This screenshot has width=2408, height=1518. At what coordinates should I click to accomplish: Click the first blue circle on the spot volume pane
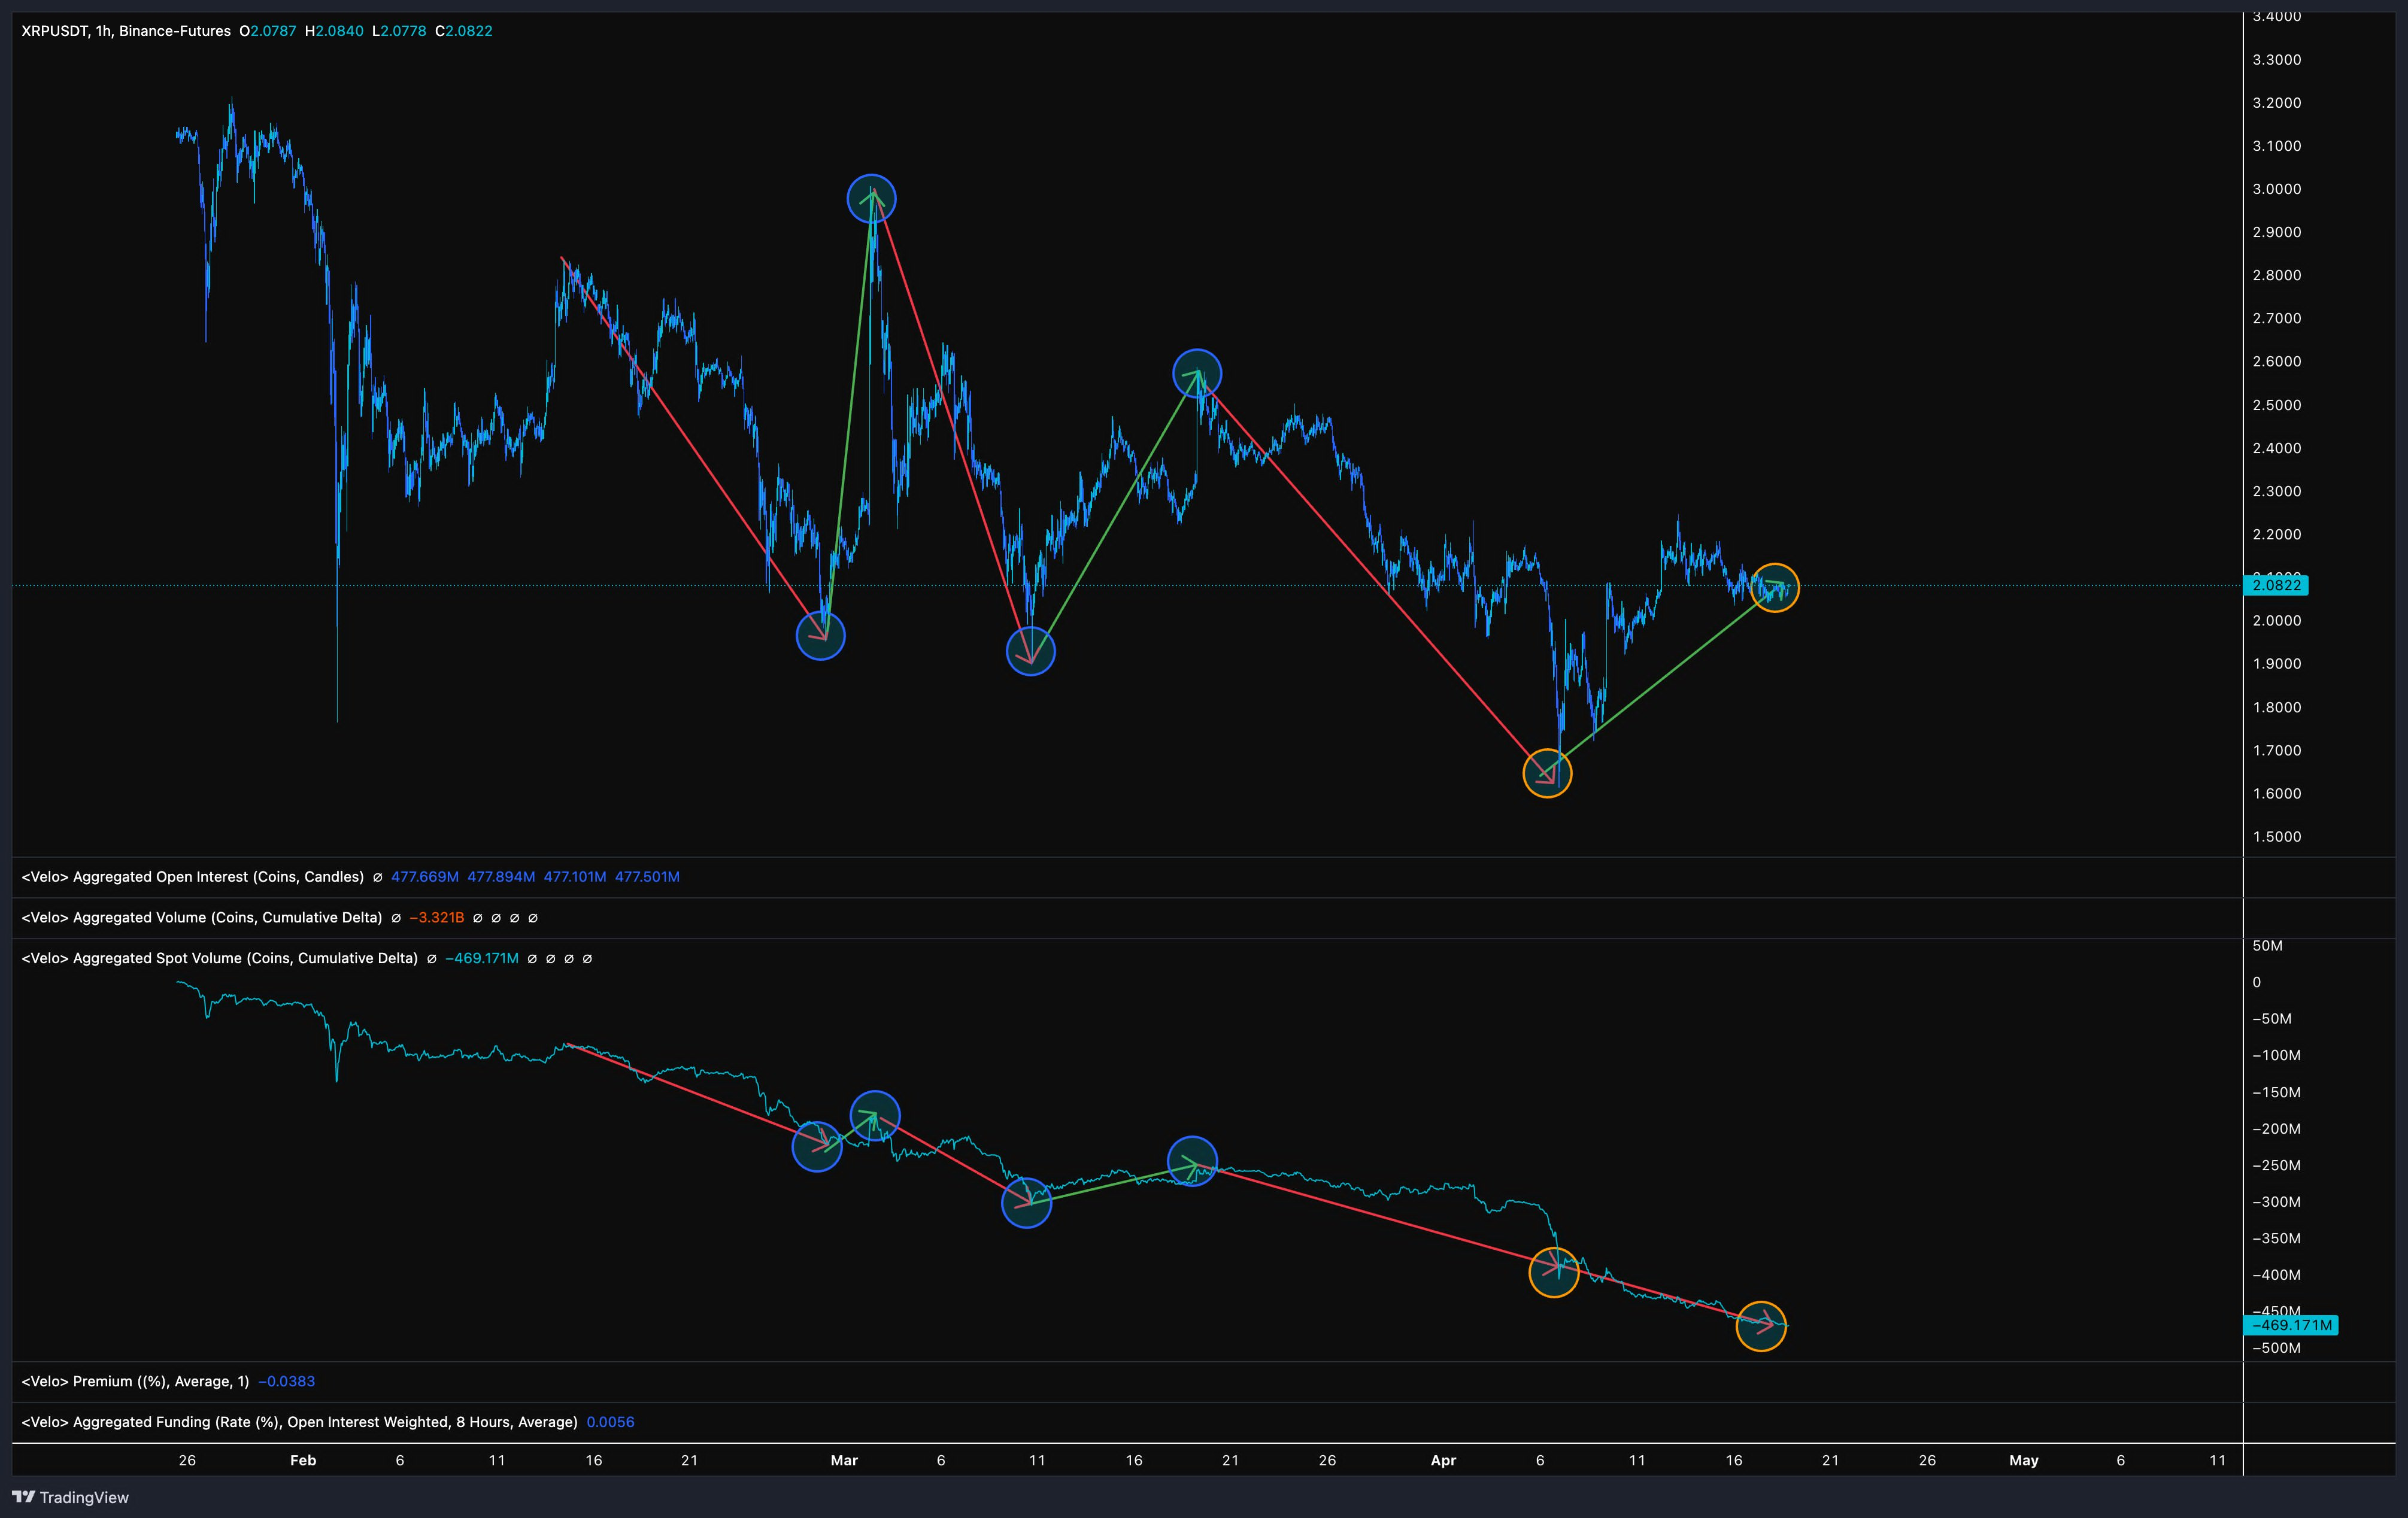click(816, 1146)
